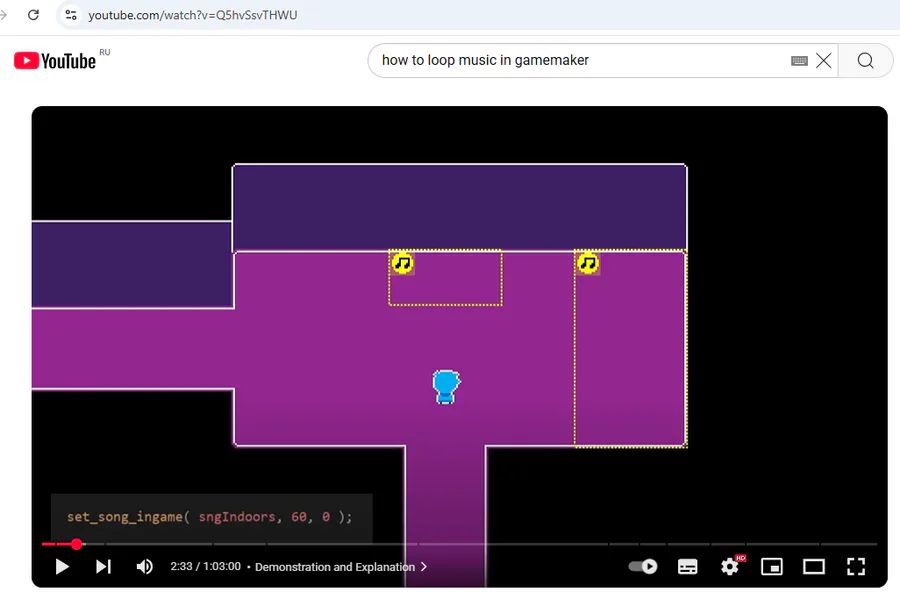The height and width of the screenshot is (599, 900).
Task: Click the music note icon on right zone
Action: tap(588, 263)
